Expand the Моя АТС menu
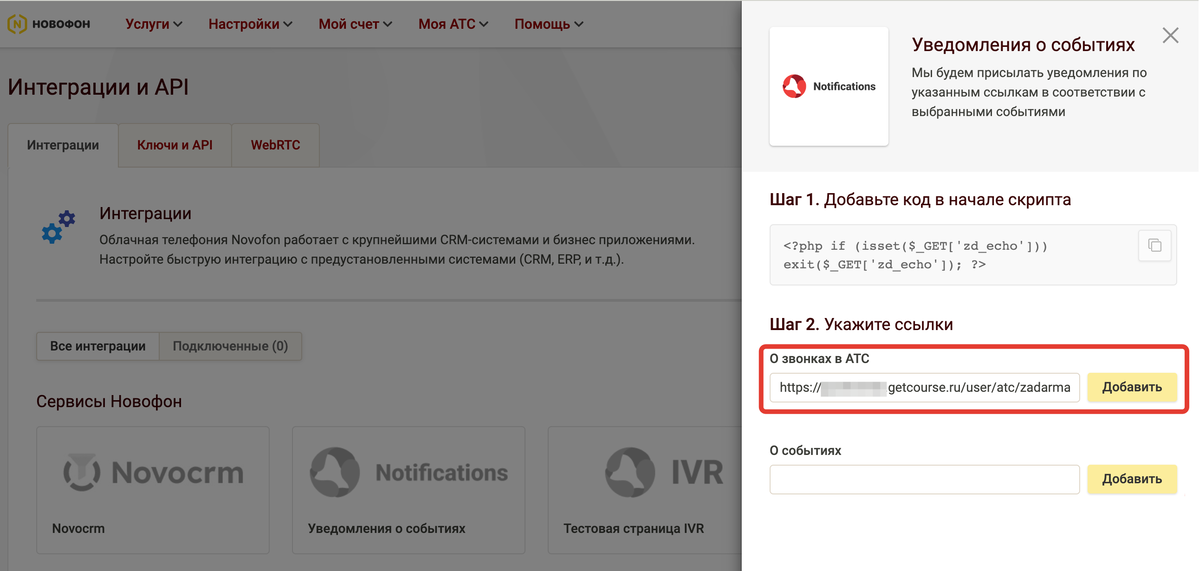The width and height of the screenshot is (1199, 571). [453, 24]
